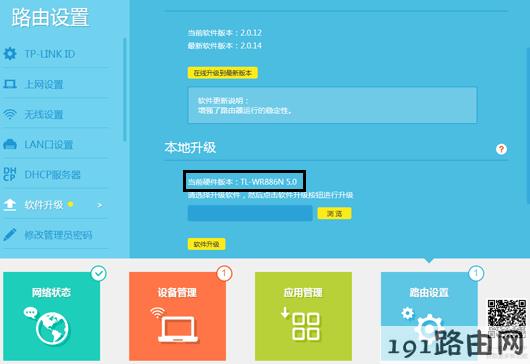Click the yellow 浏览 browse button
Screen dimensions: 530x364
[x=334, y=214]
